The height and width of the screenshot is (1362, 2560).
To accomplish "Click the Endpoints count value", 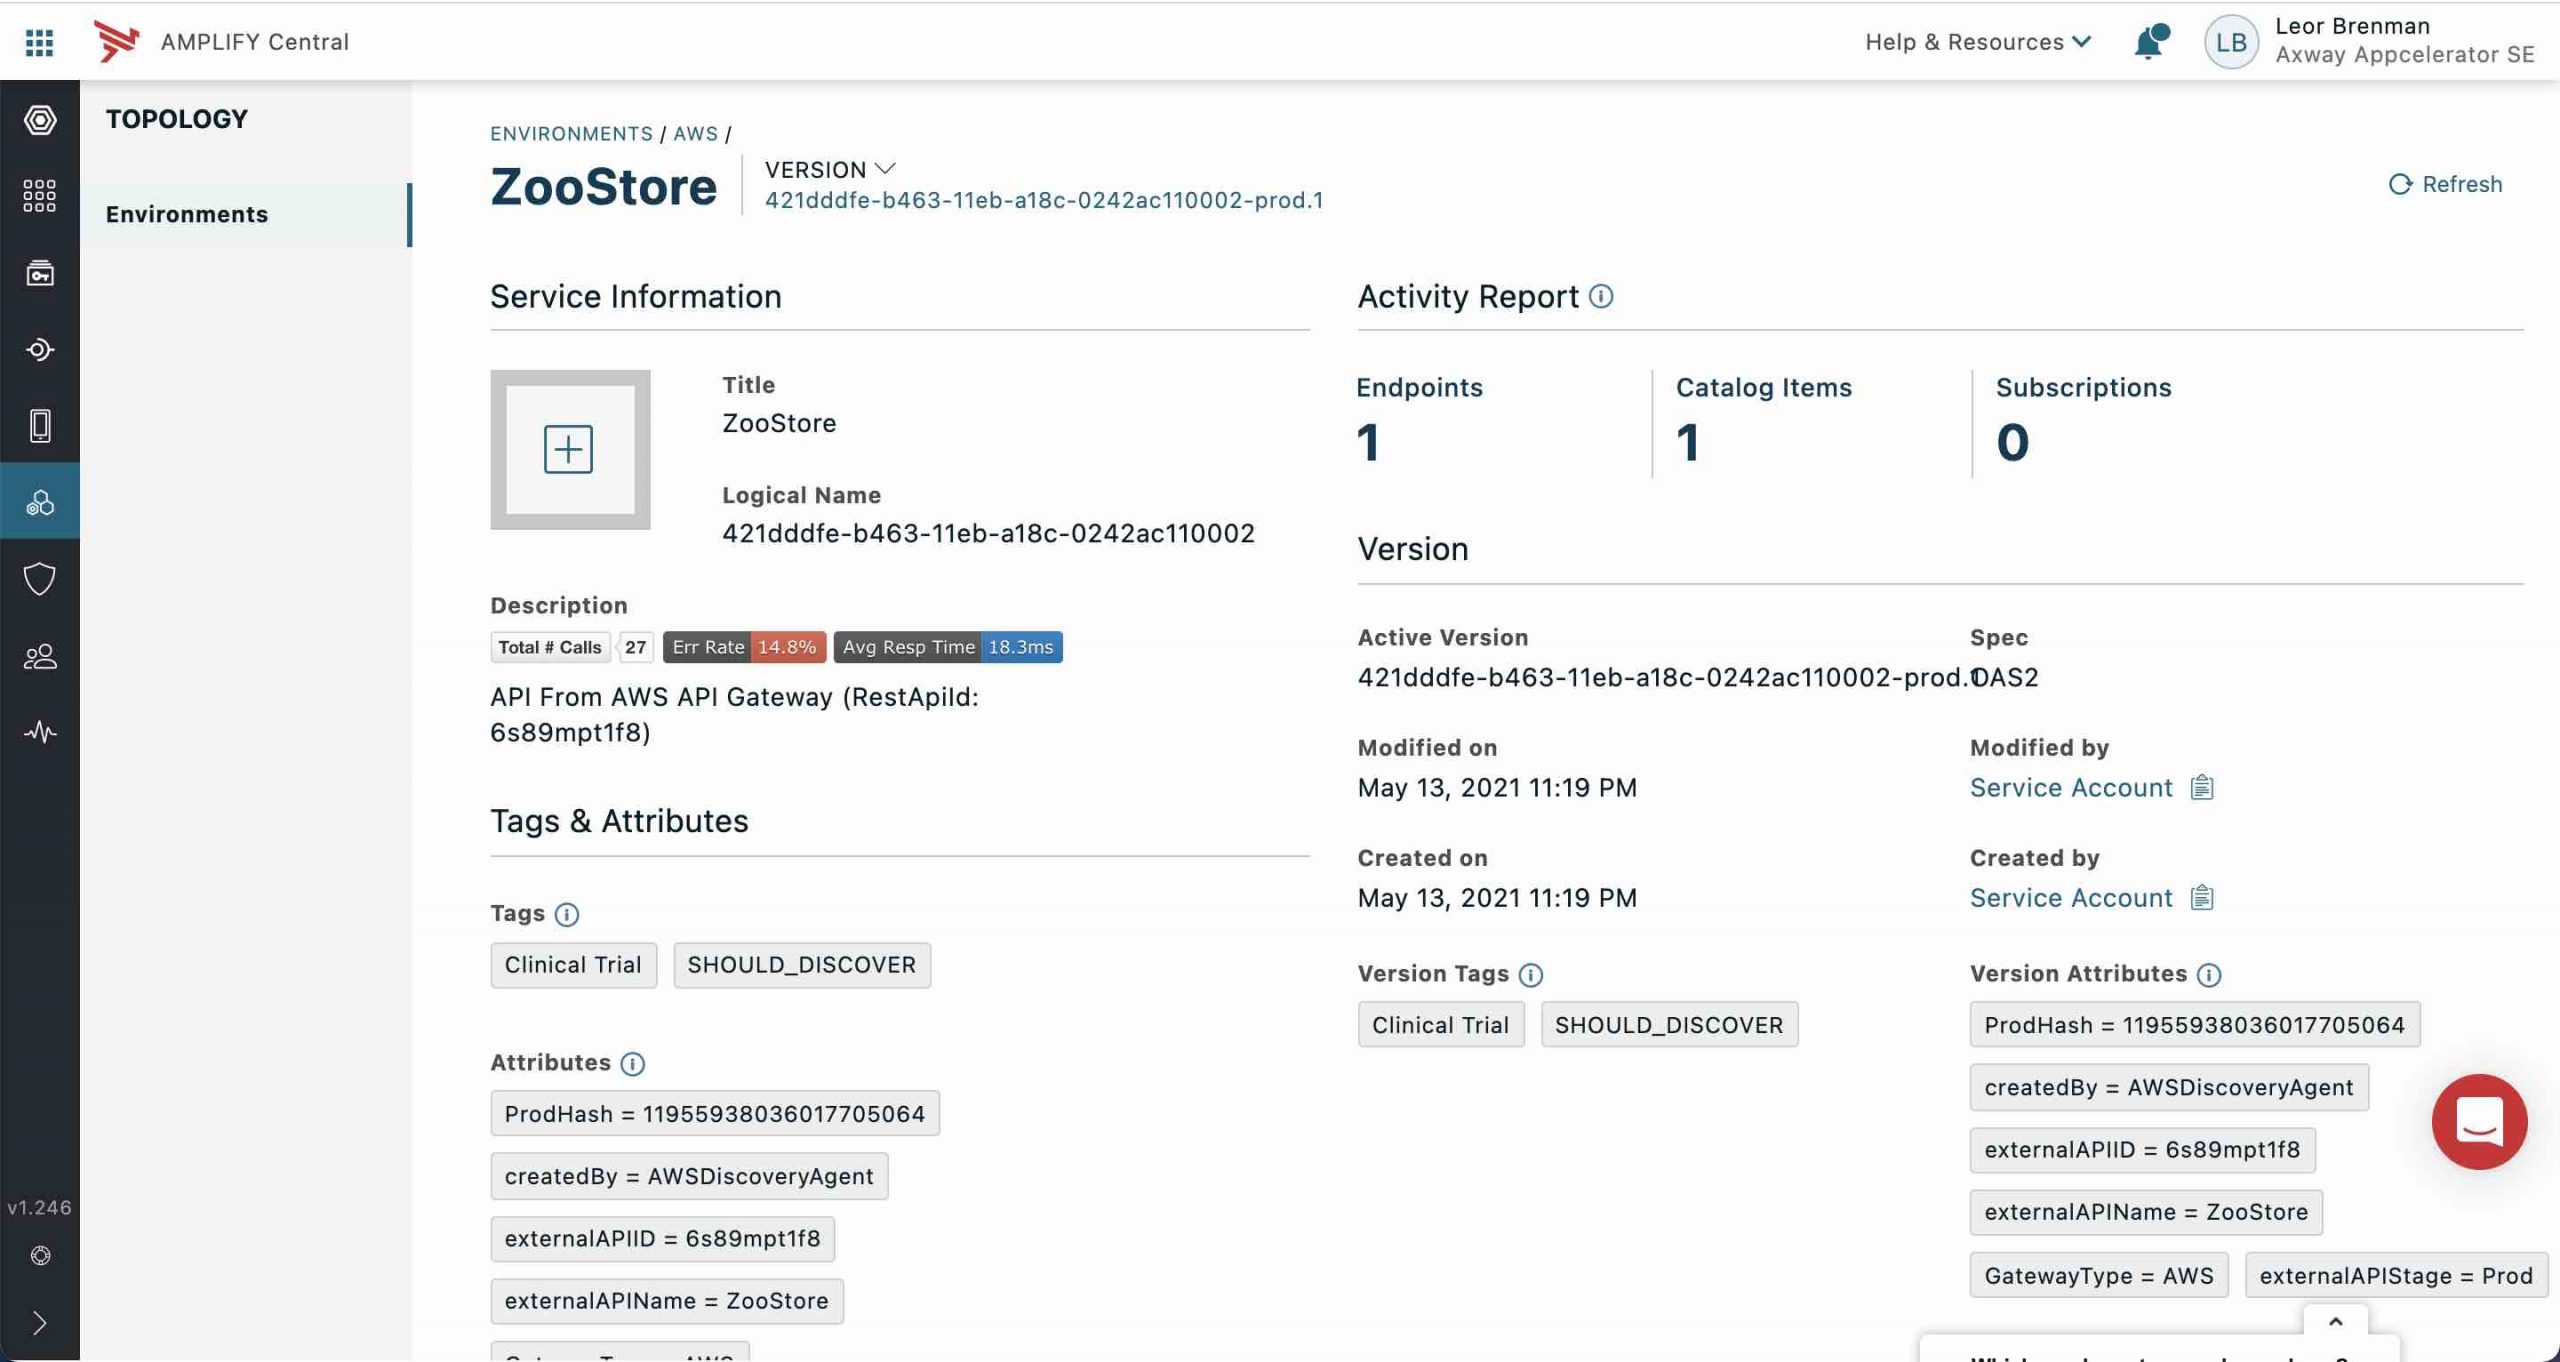I will (x=1368, y=442).
